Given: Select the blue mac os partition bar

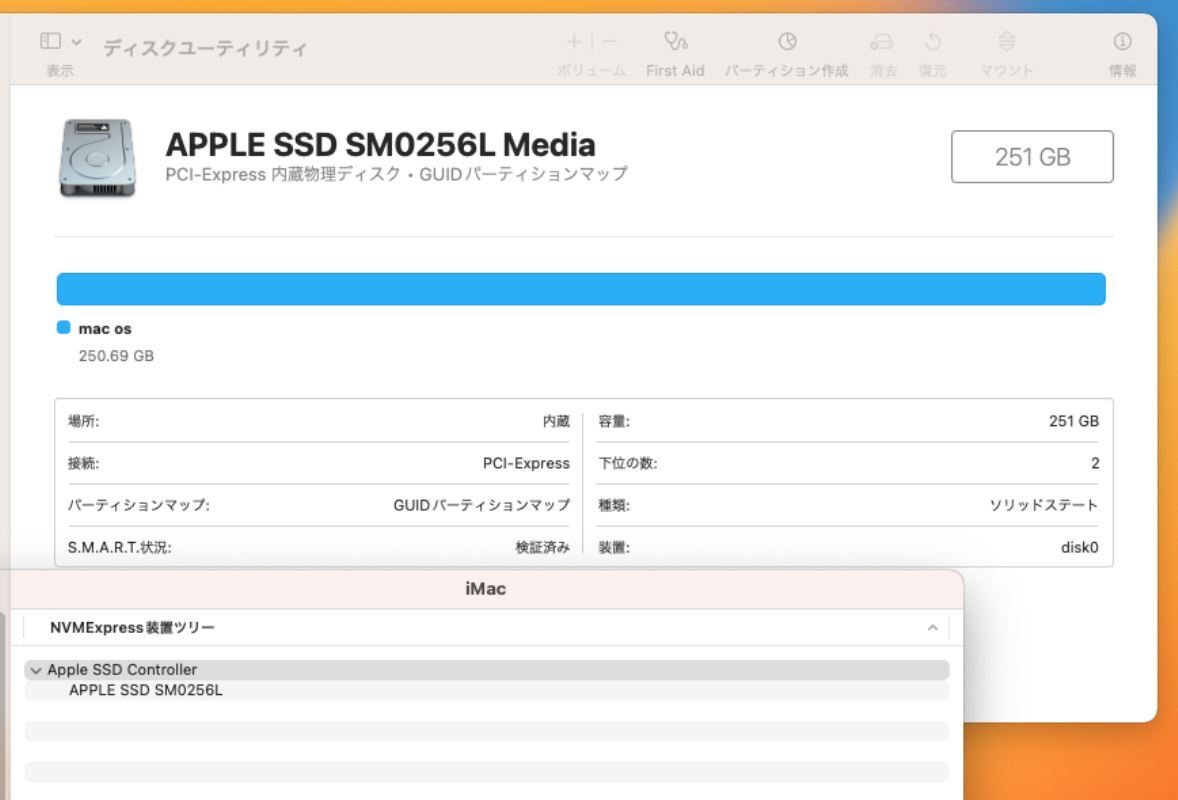Looking at the screenshot, I should [581, 289].
